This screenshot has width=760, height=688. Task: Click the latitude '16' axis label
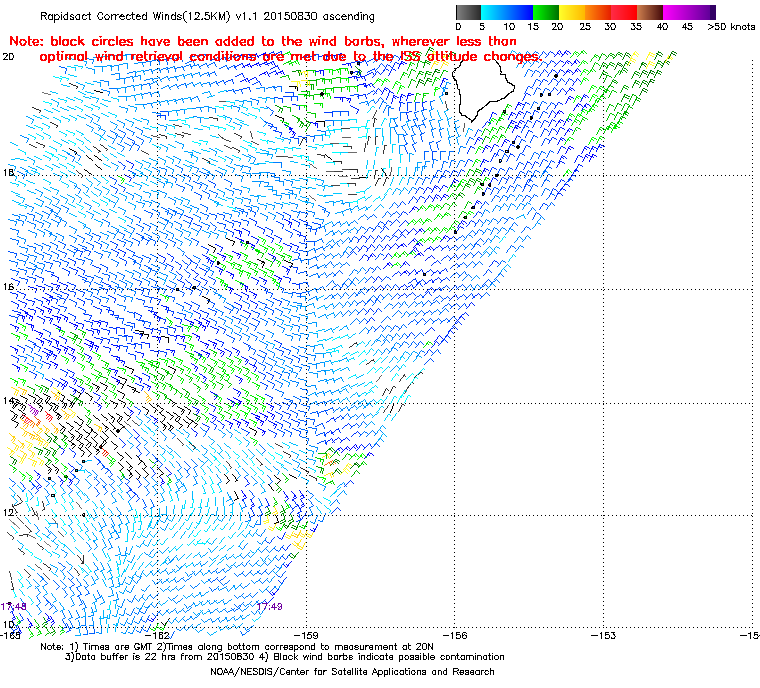point(8,287)
